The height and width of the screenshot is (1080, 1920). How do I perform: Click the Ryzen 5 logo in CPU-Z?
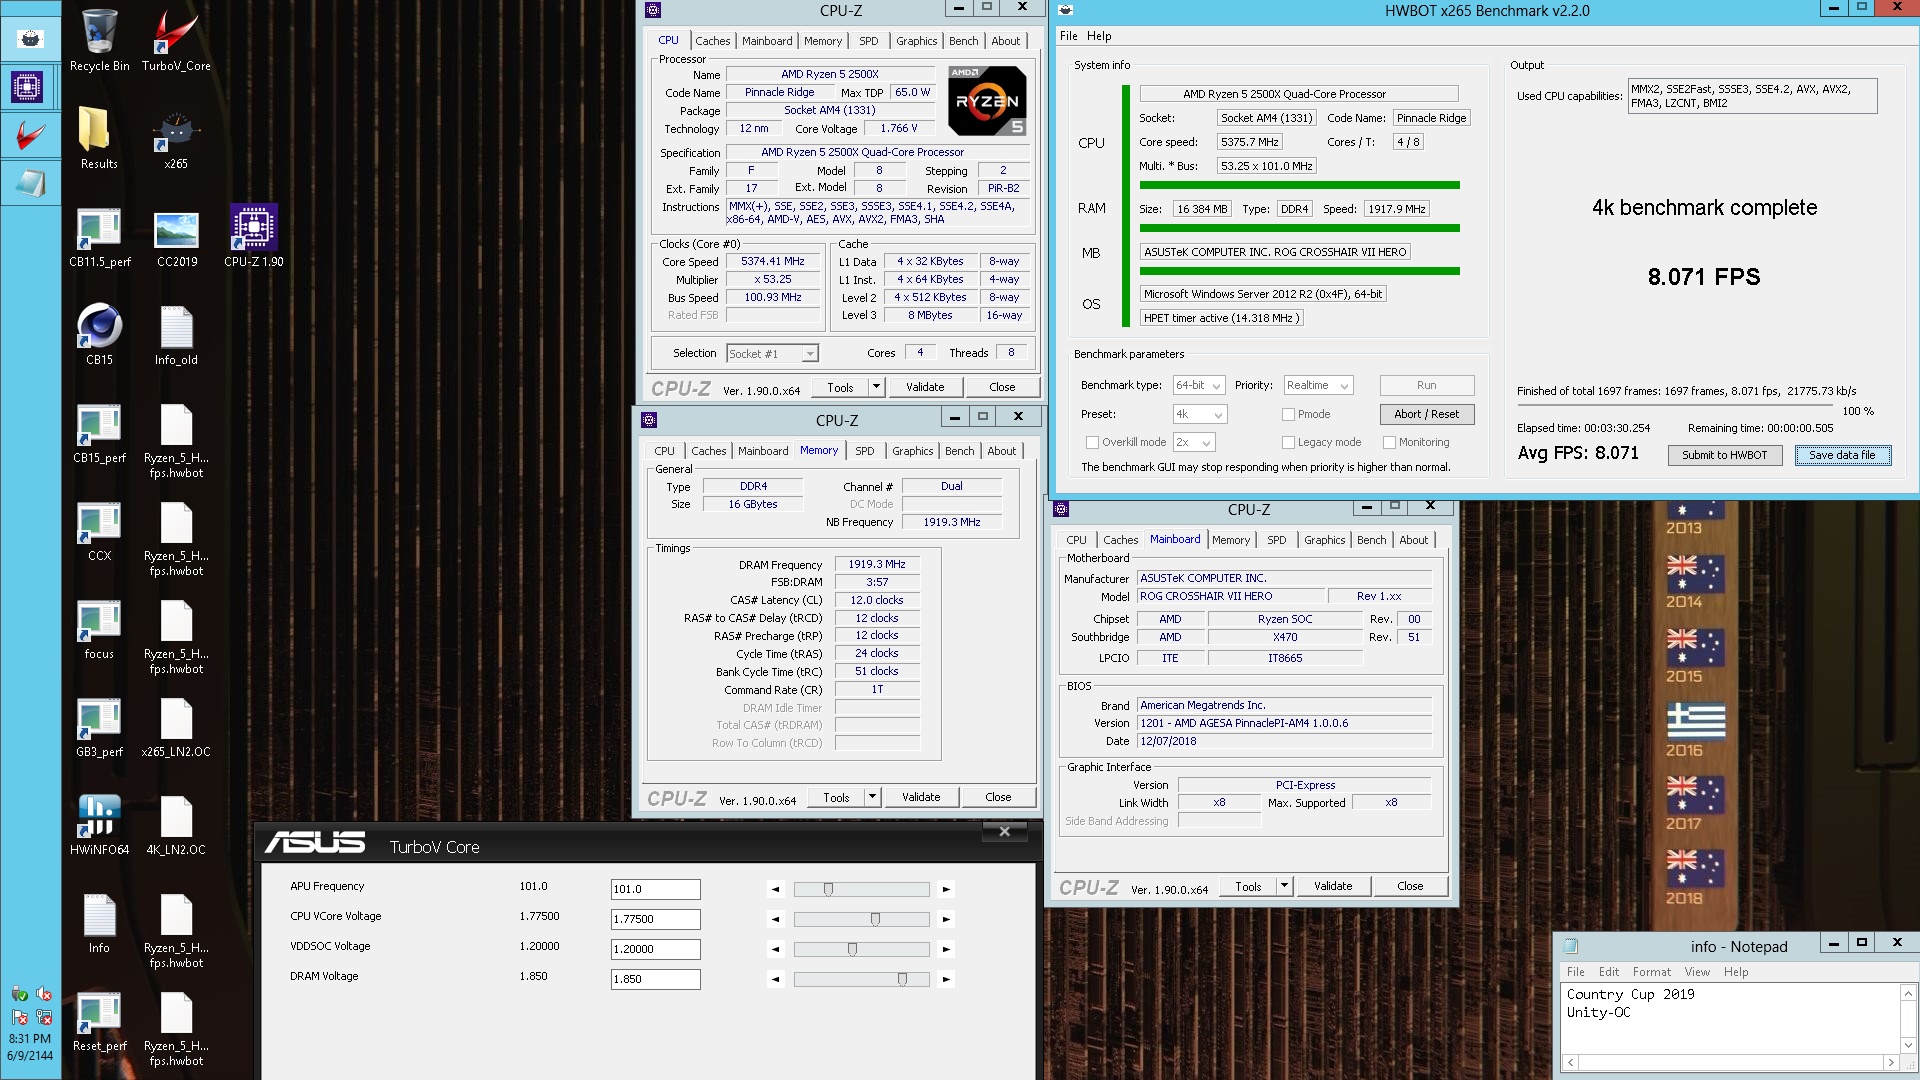987,101
